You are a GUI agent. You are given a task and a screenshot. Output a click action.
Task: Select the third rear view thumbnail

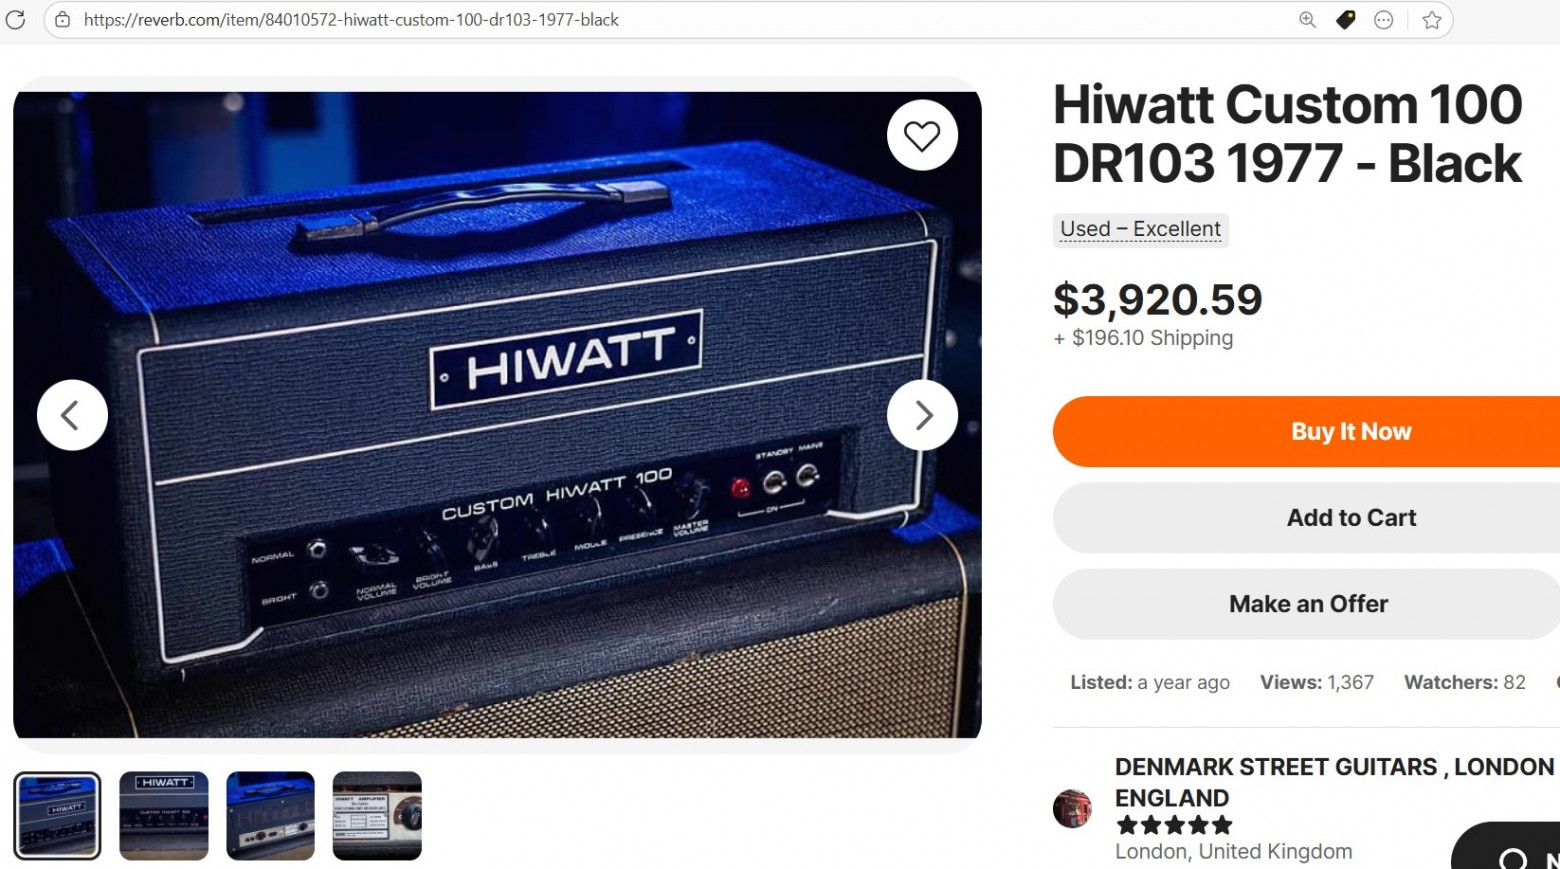[270, 815]
